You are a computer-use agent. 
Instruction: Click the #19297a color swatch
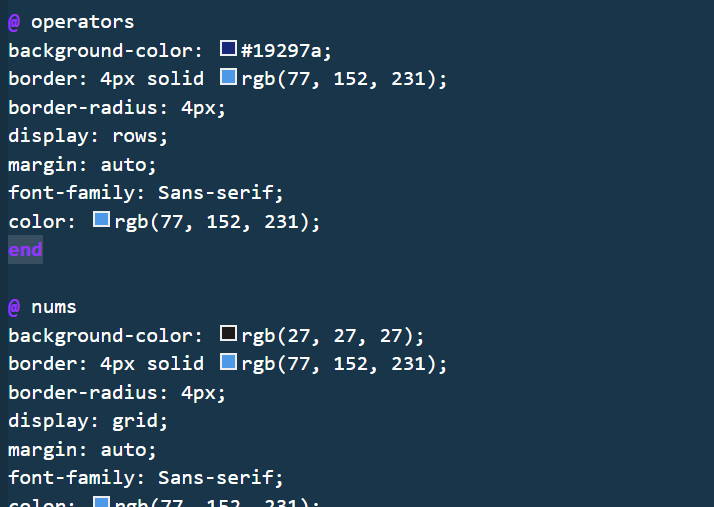(x=228, y=49)
